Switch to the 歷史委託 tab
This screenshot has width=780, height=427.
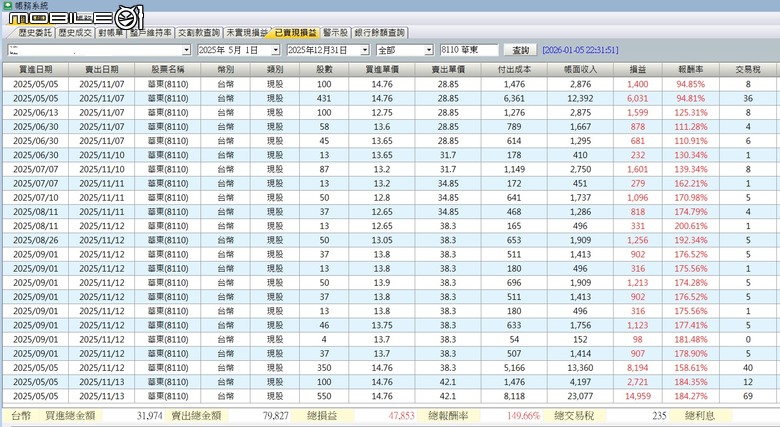[34, 33]
